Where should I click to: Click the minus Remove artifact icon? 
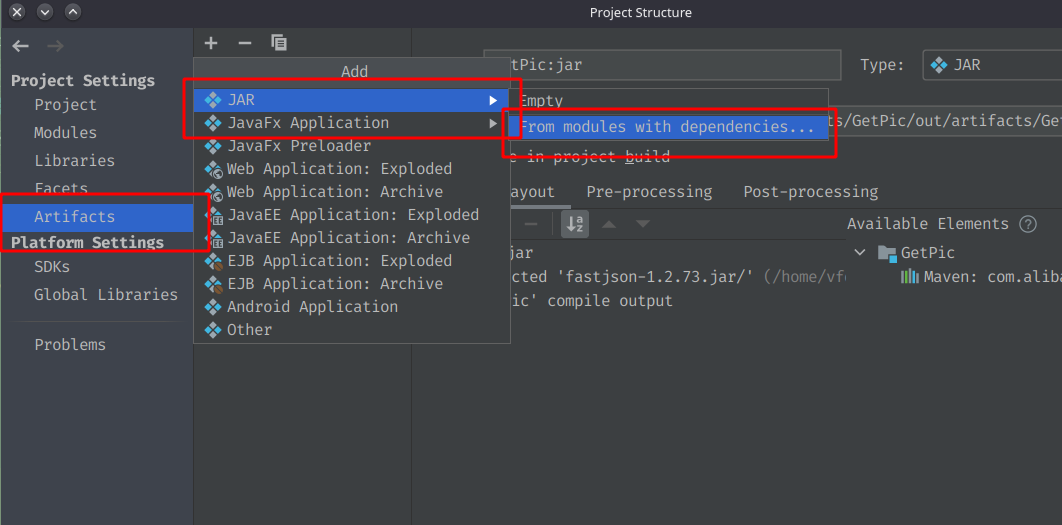[245, 43]
